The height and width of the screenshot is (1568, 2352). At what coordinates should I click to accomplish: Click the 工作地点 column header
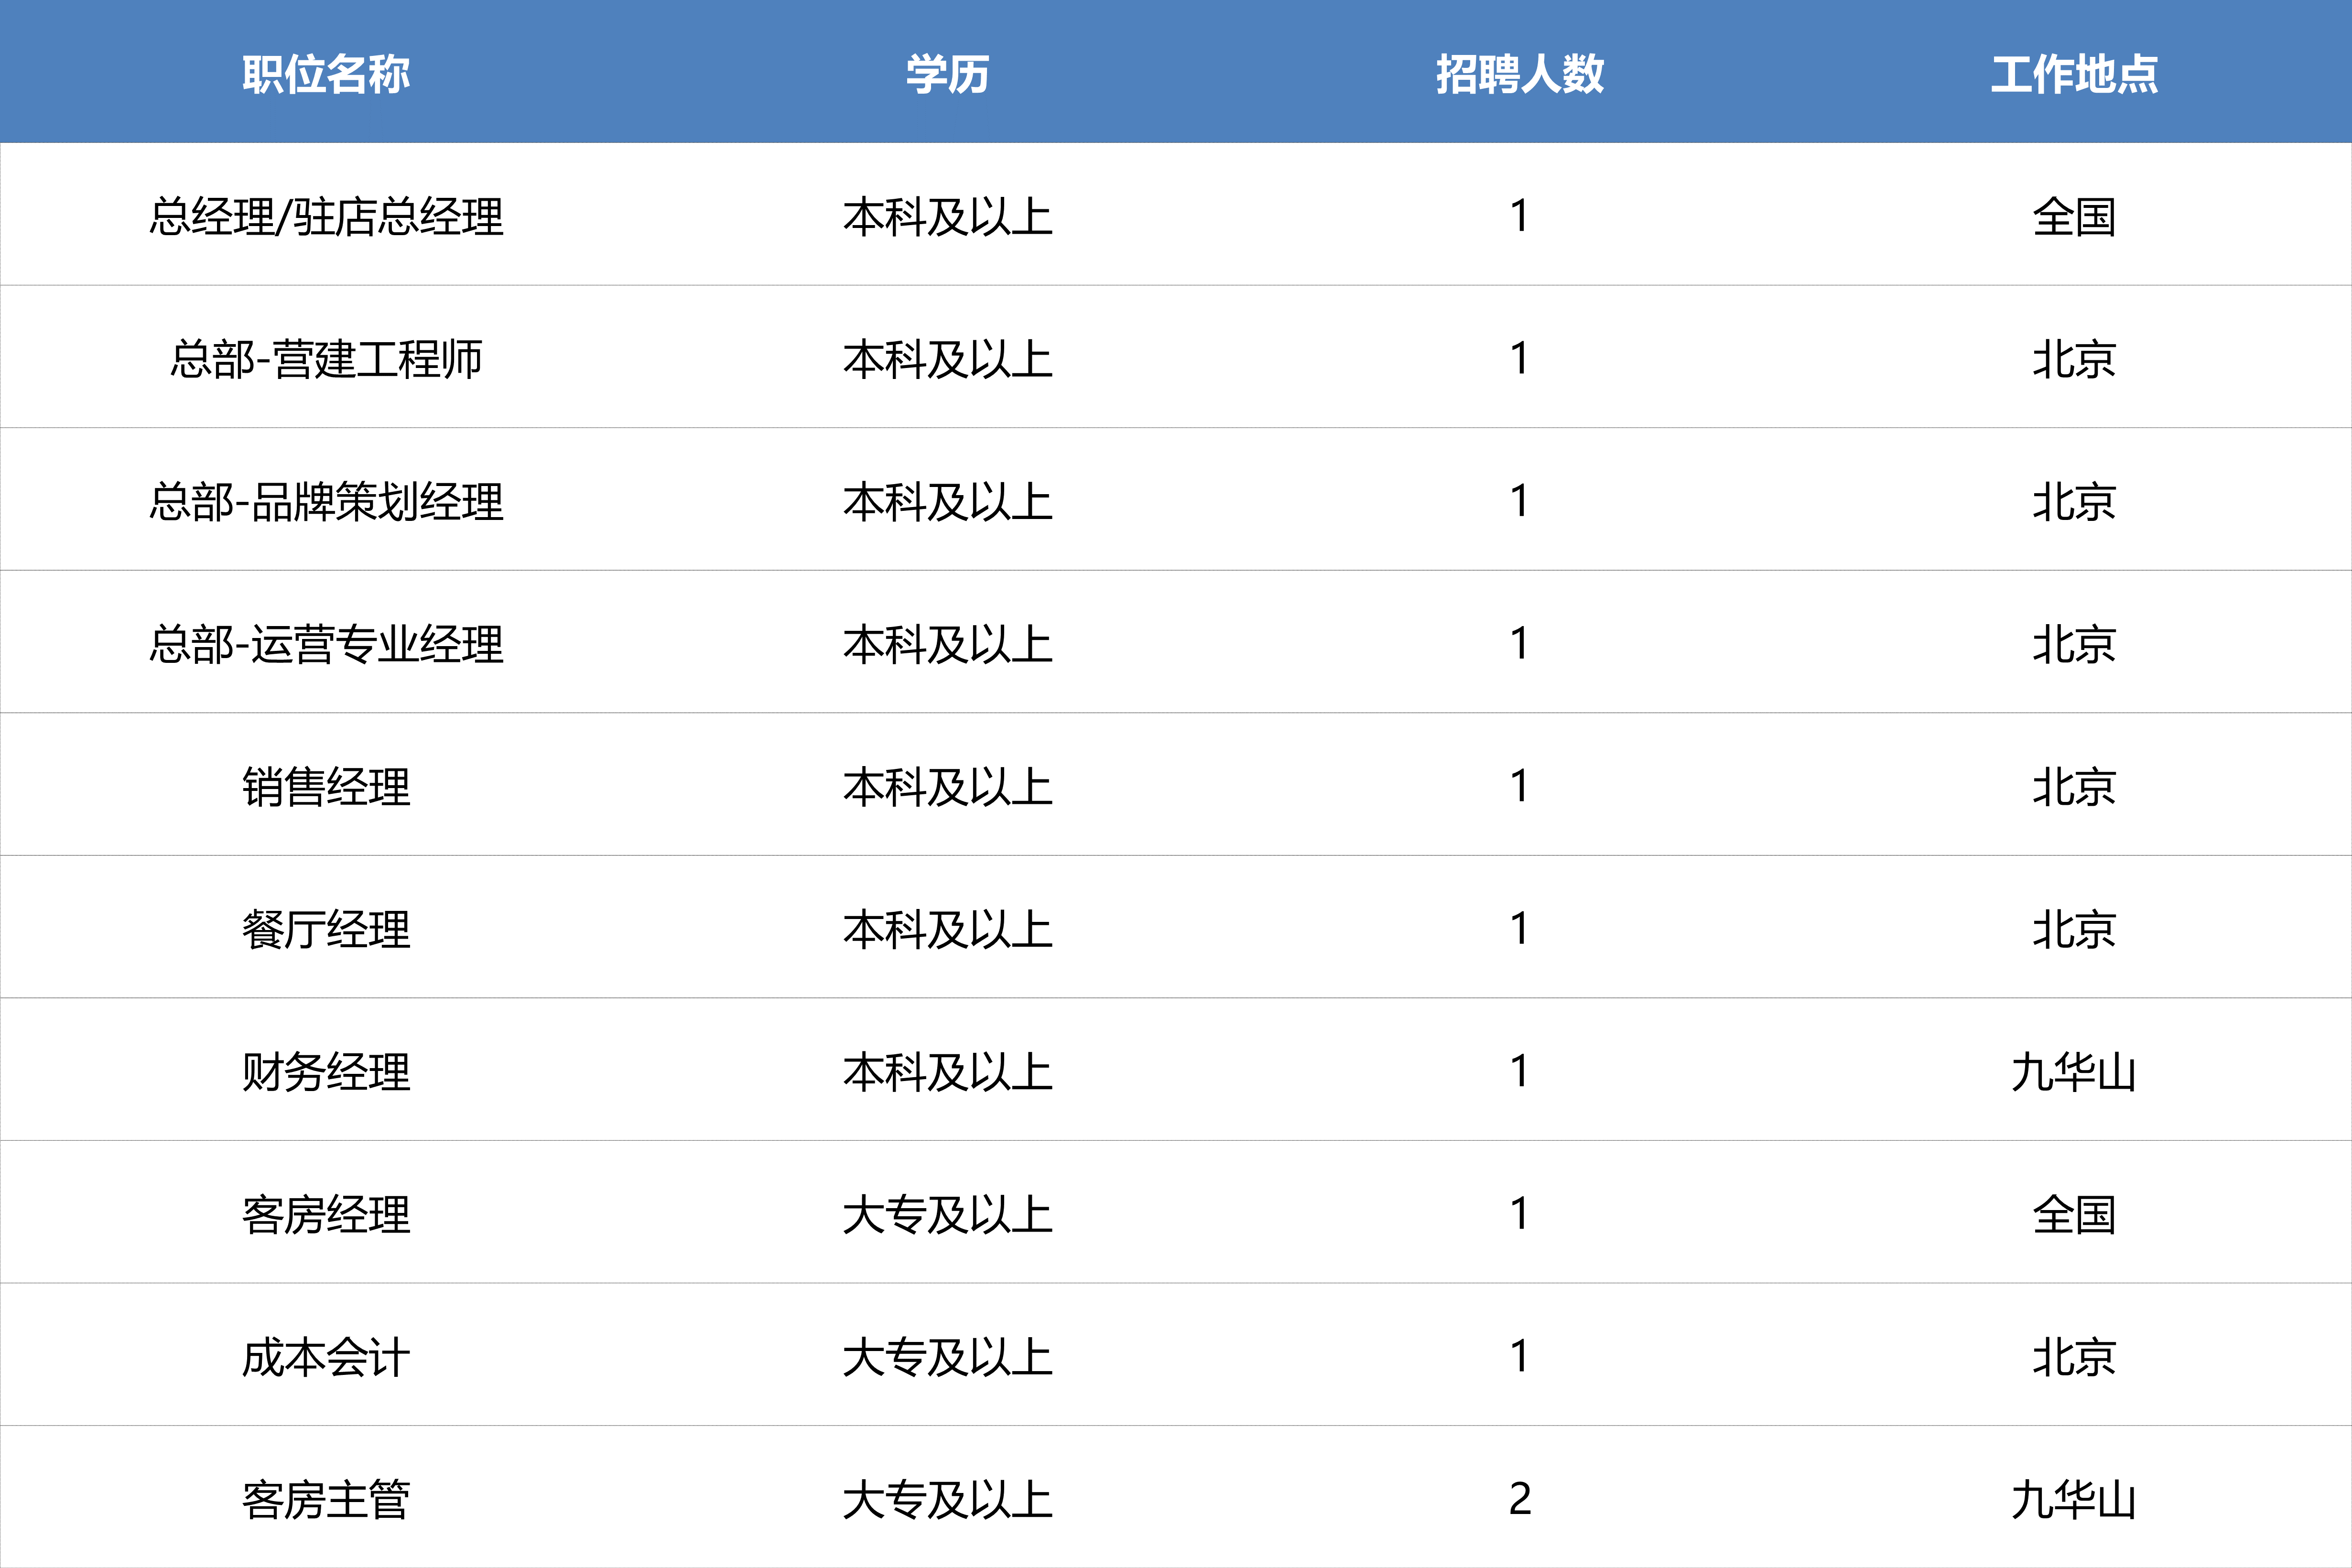pos(2074,74)
